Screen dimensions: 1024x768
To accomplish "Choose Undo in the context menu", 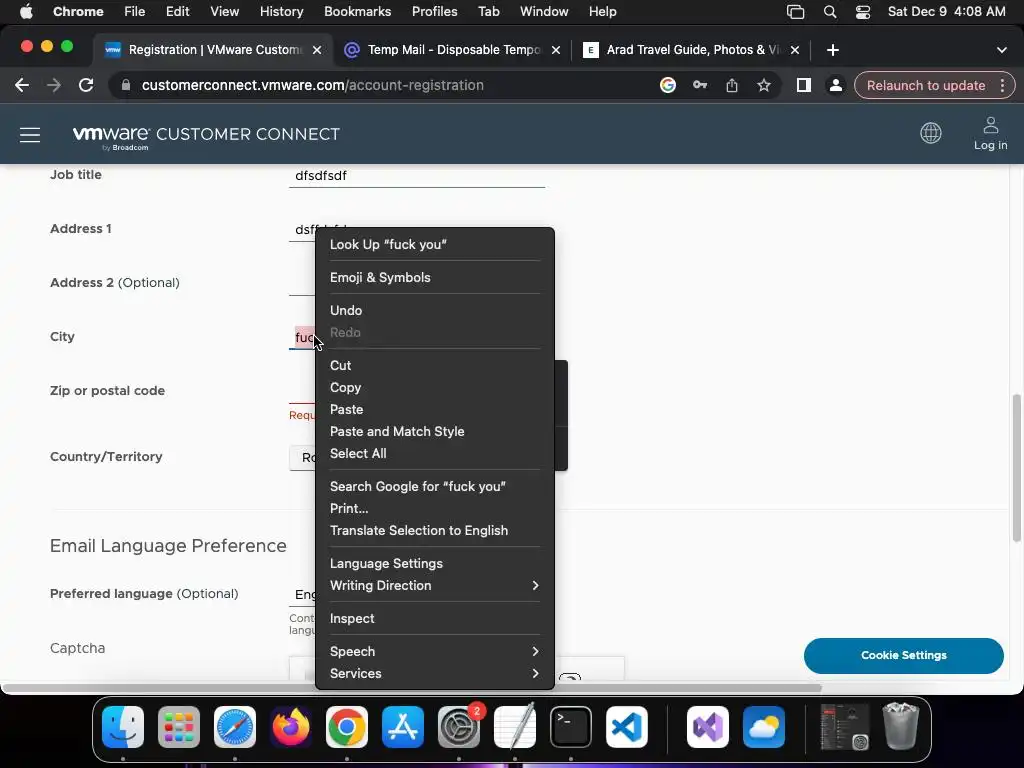I will pos(434,311).
